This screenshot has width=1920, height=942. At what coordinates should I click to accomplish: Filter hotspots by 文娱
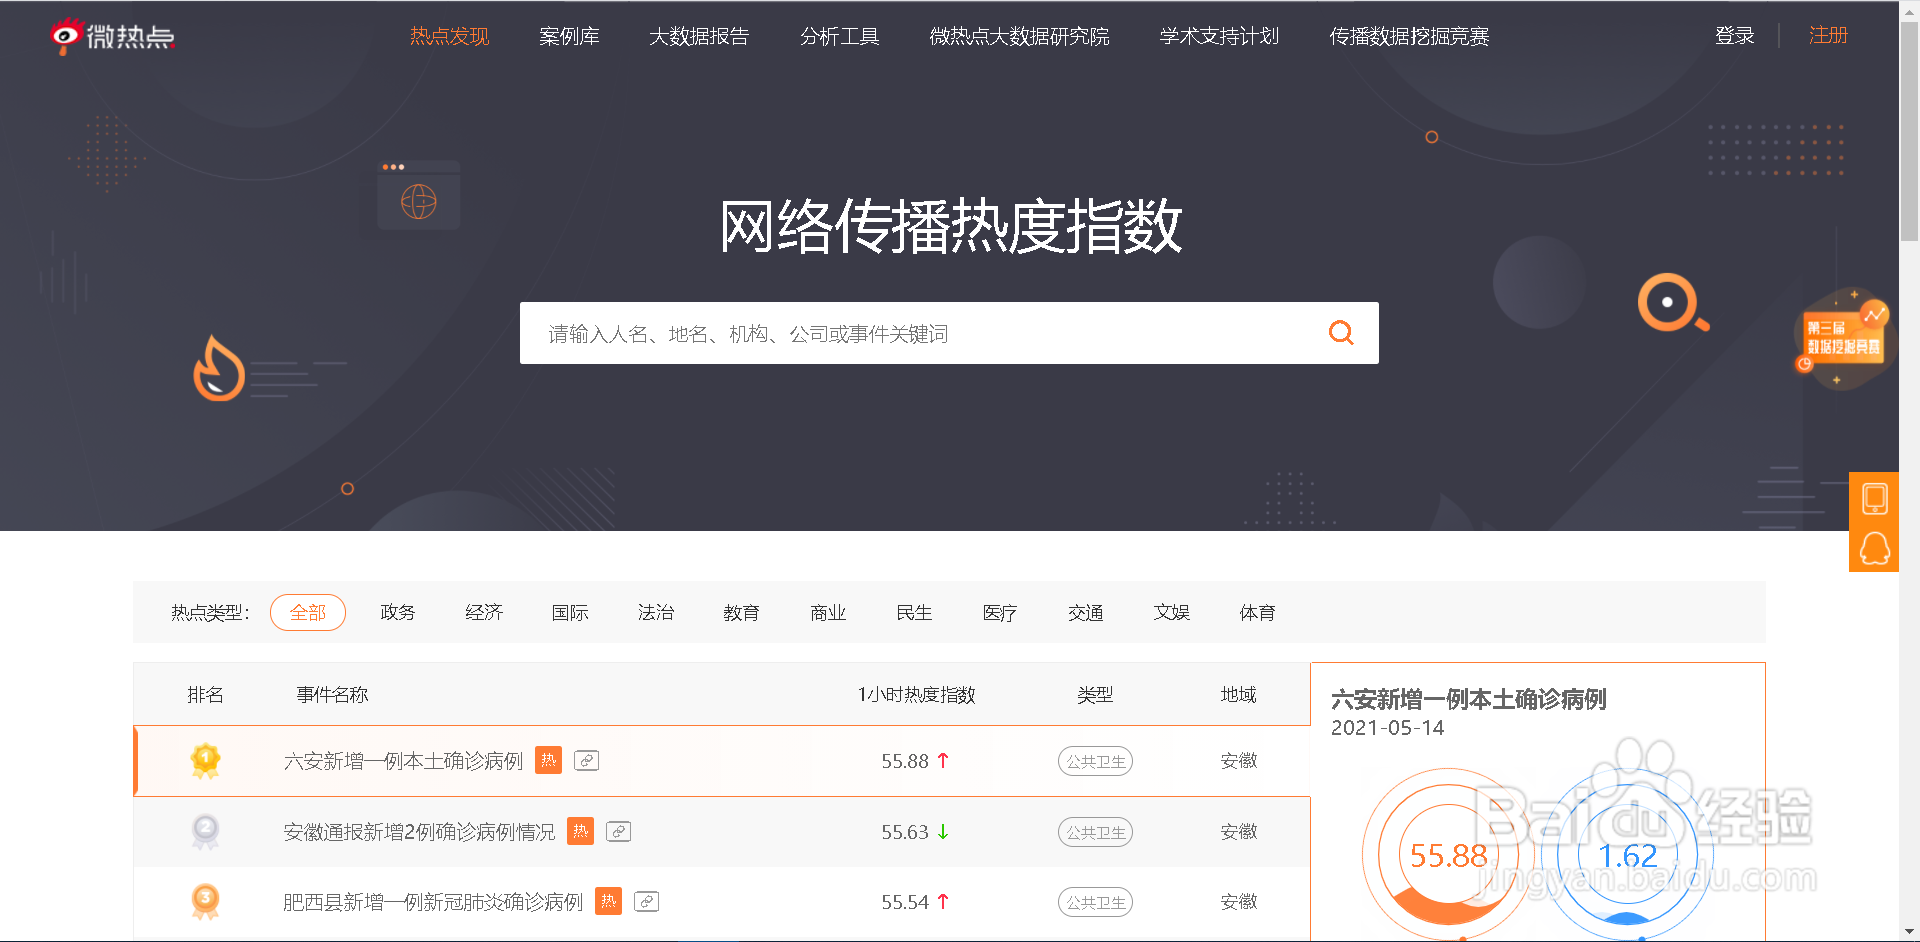coord(1171,613)
